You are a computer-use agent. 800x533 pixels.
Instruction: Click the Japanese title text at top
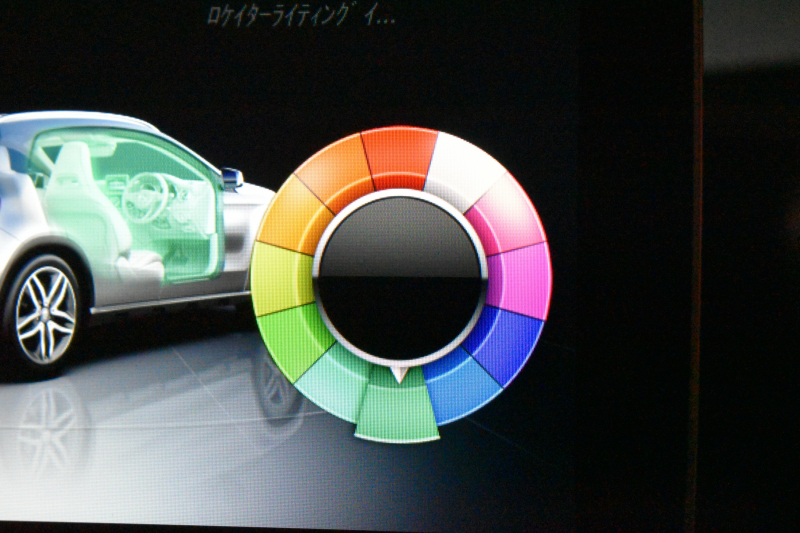click(x=299, y=15)
